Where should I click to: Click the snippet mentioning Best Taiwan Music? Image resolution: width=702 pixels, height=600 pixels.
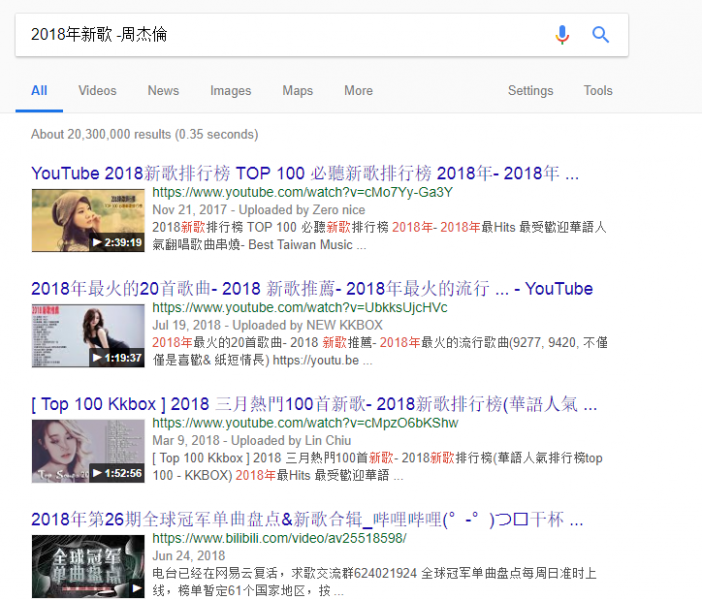(379, 236)
